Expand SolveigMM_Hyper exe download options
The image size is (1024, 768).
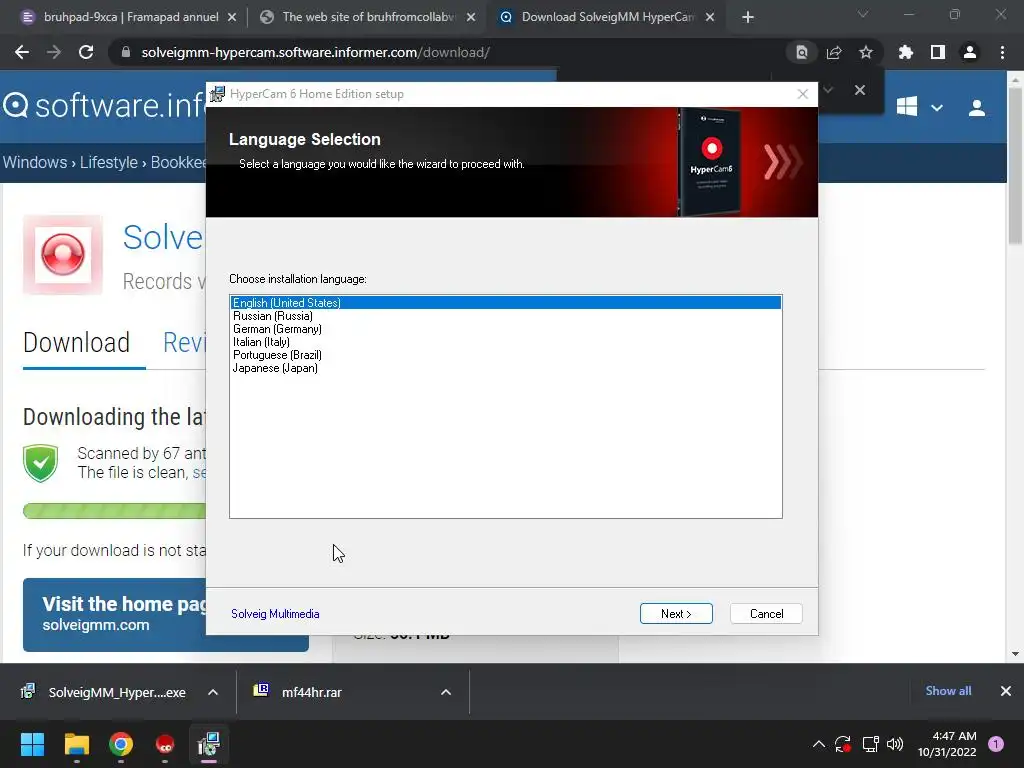coord(213,692)
